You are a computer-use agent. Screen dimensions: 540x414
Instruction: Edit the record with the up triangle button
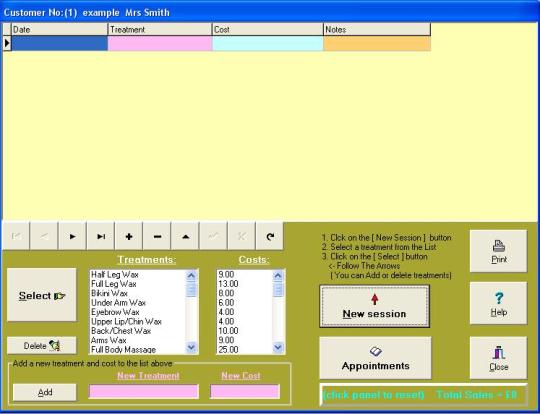[185, 236]
